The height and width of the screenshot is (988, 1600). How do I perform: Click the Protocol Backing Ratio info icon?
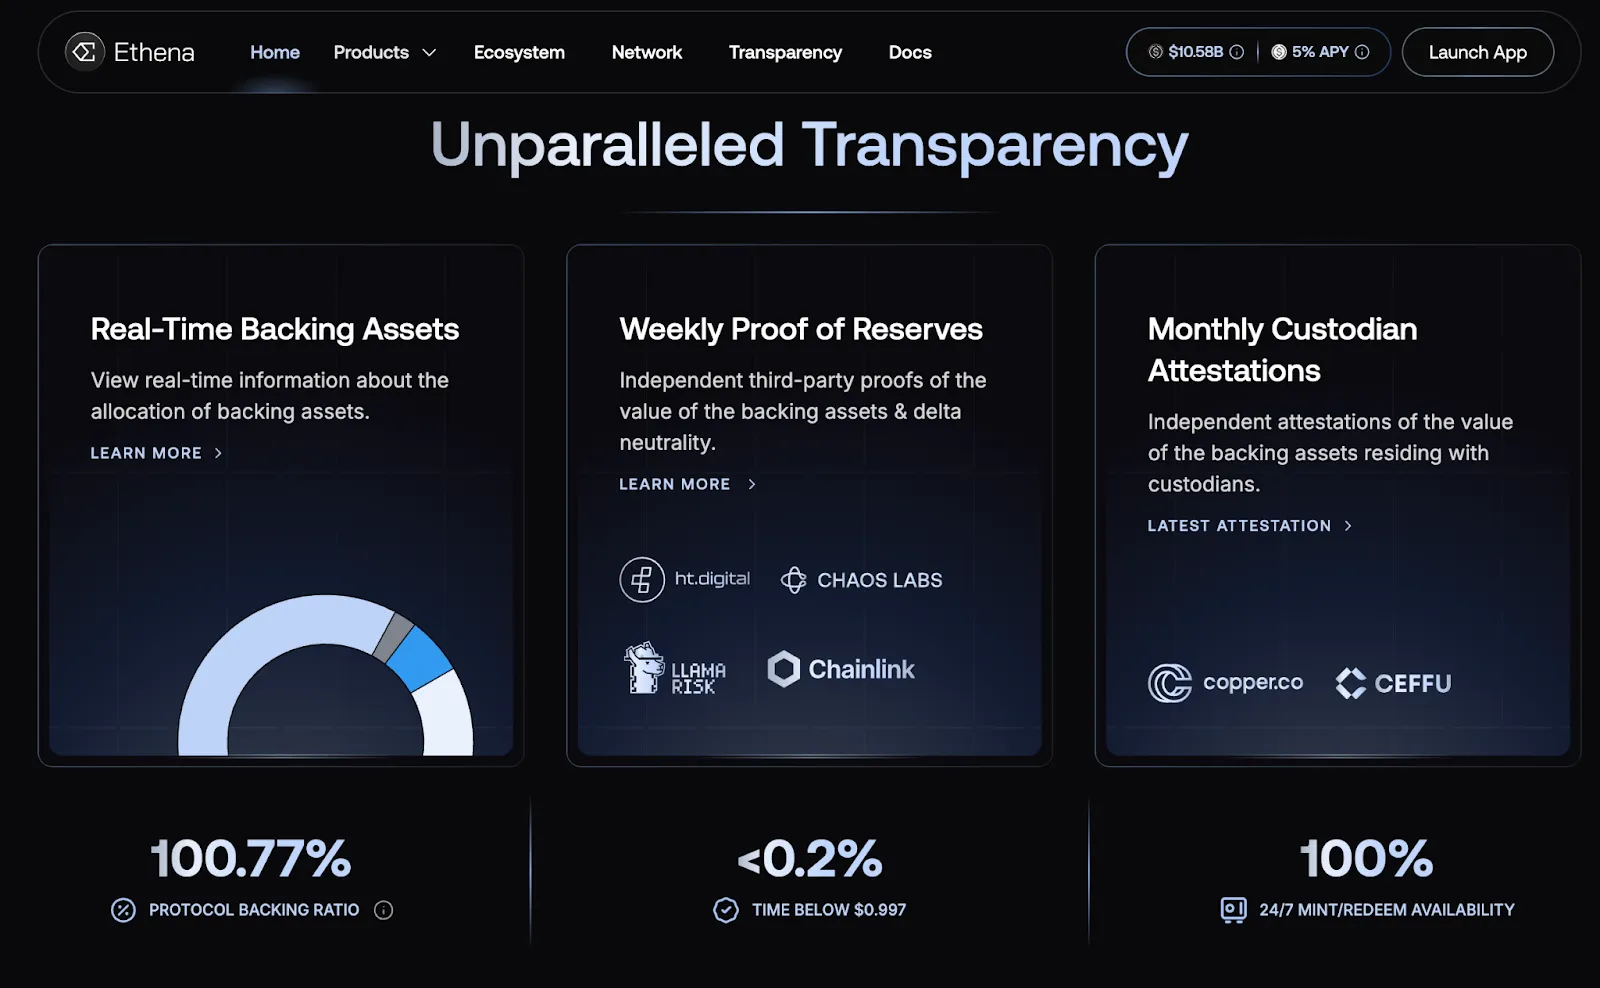[x=383, y=910]
